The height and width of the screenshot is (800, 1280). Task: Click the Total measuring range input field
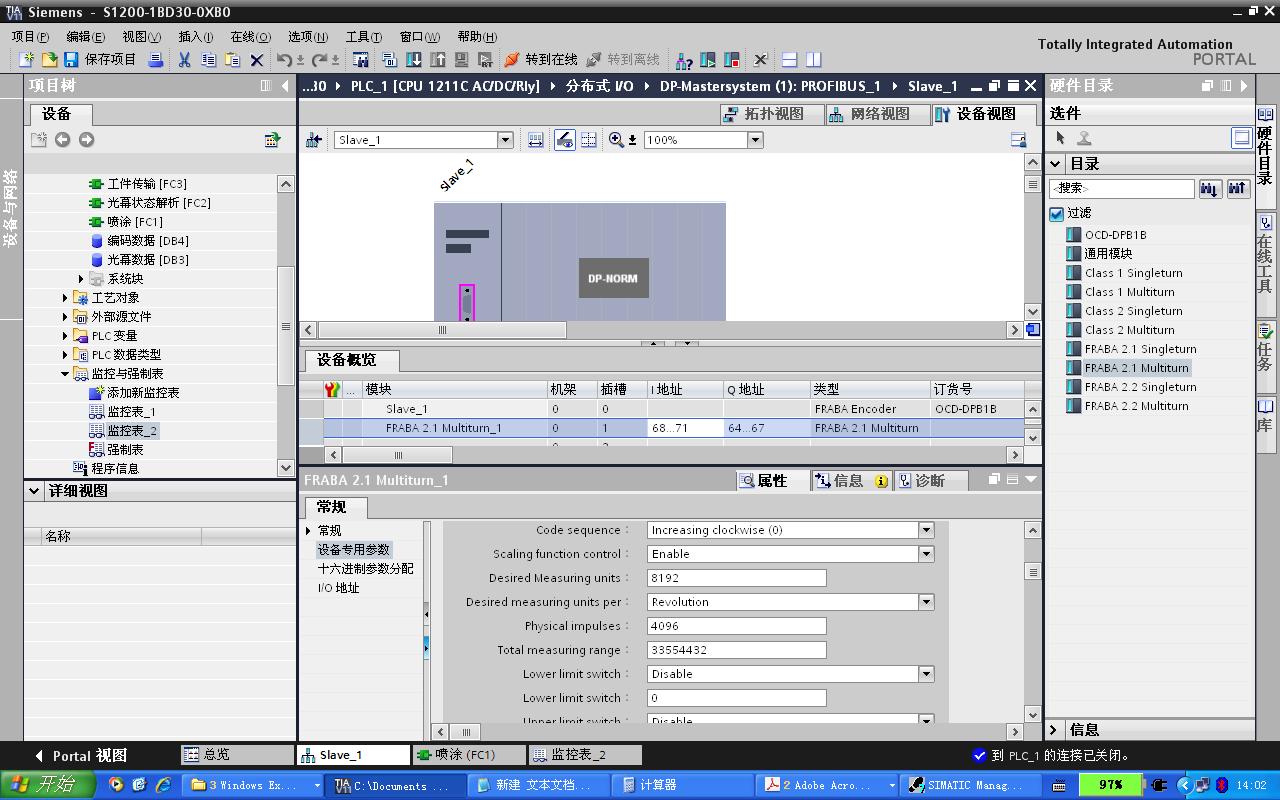737,650
